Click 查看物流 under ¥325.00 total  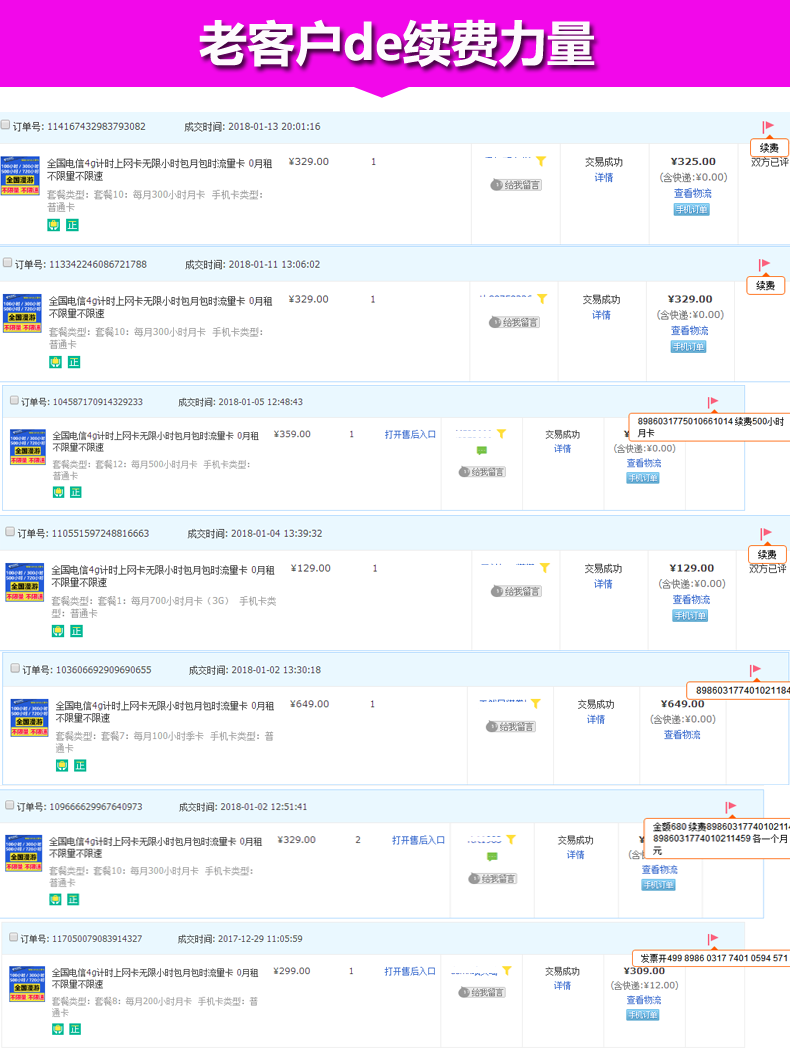tap(692, 194)
